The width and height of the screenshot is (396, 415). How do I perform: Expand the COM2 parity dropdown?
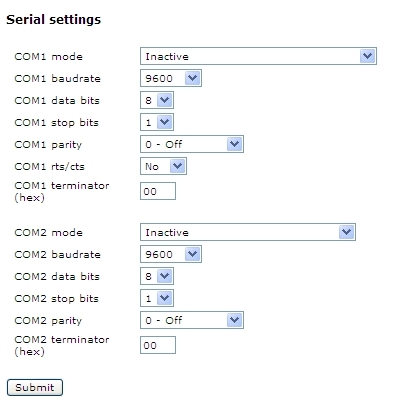[192, 320]
